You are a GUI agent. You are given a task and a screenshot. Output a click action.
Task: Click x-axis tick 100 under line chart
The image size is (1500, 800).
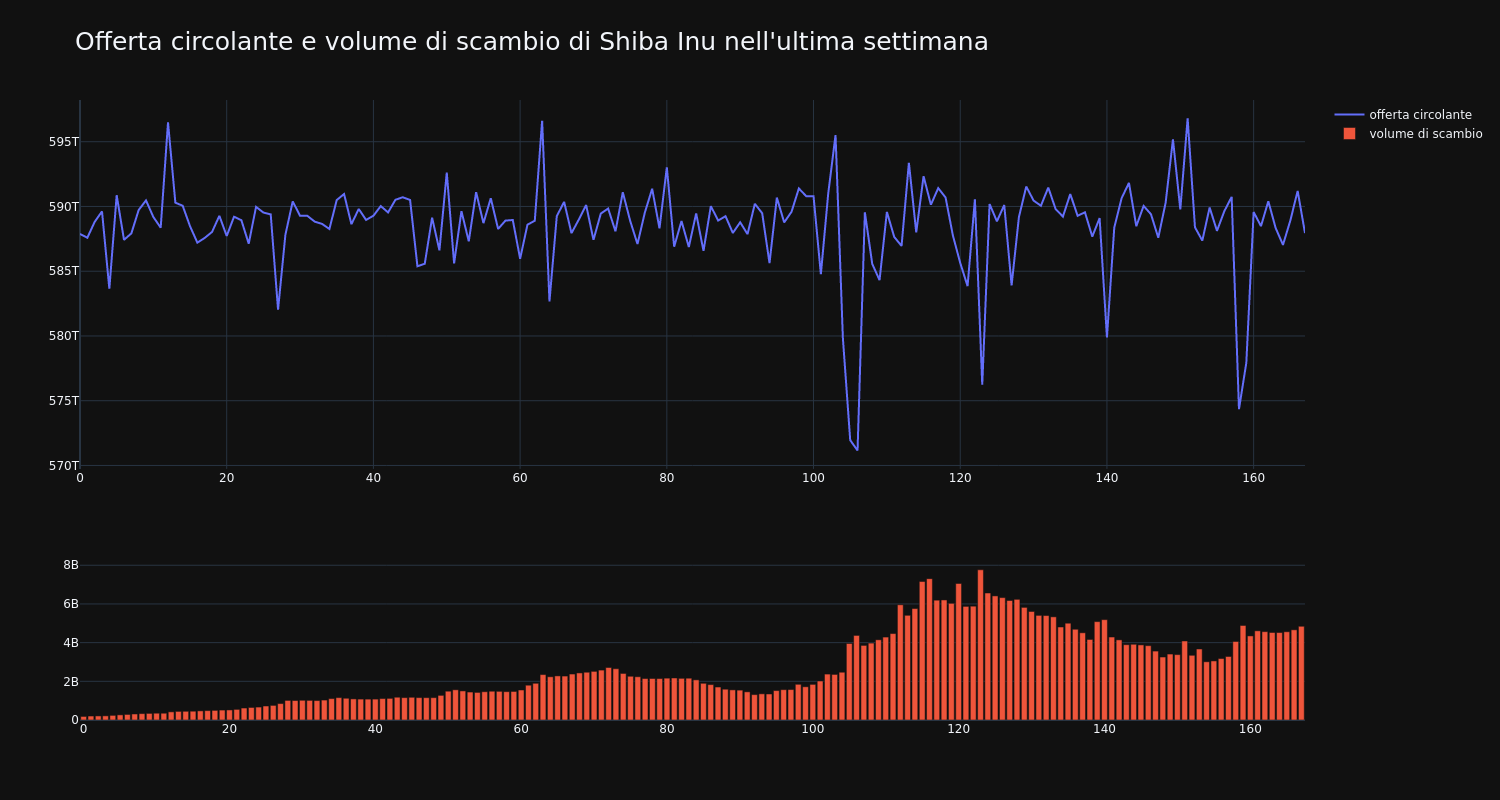(813, 478)
